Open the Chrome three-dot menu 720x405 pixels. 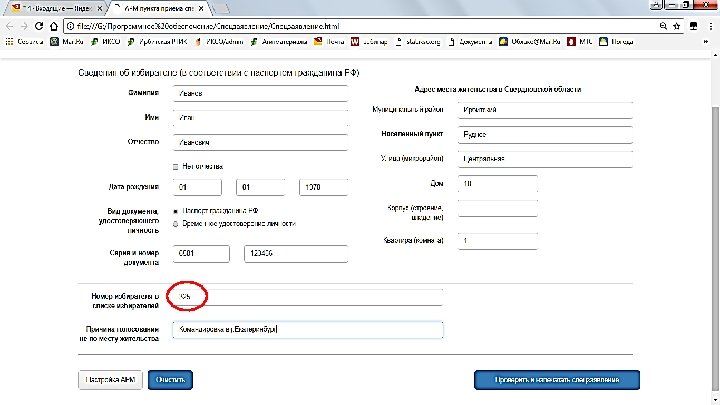pyautogui.click(x=710, y=26)
